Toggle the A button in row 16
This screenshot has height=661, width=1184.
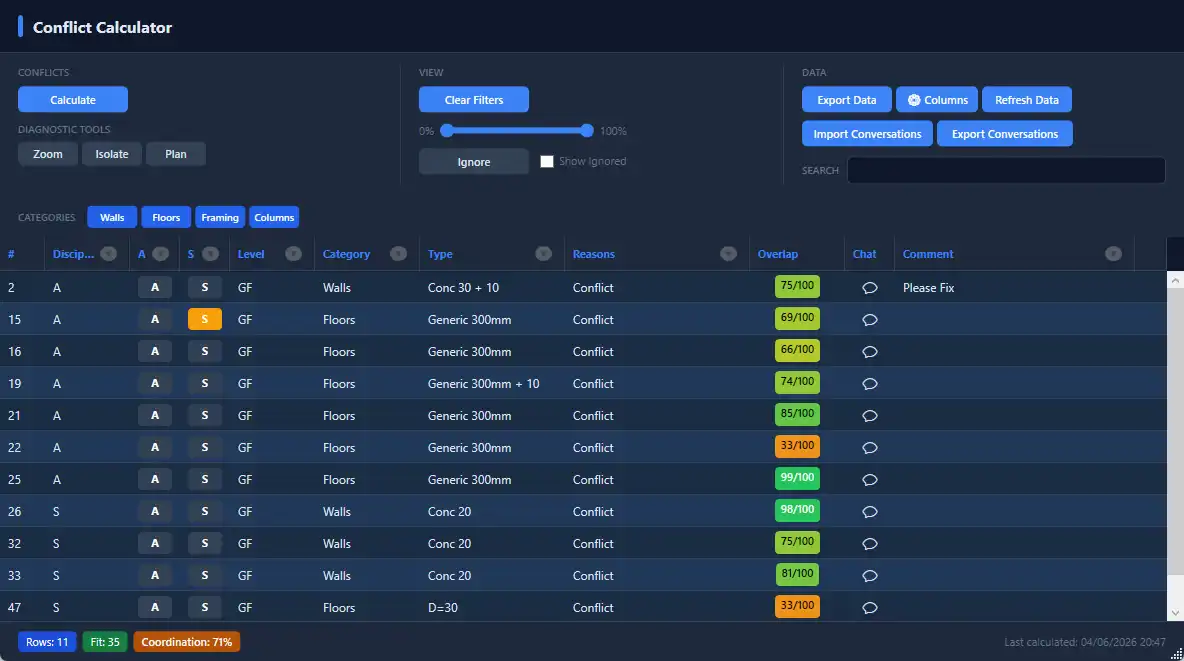[155, 351]
